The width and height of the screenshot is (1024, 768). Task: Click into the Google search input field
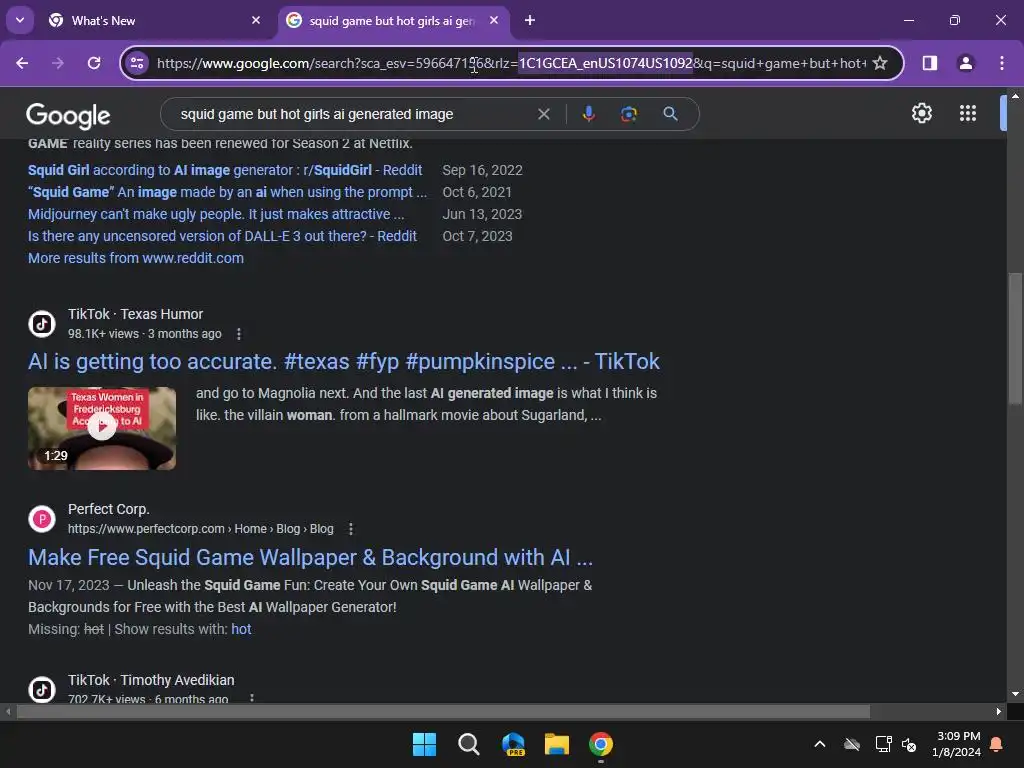click(353, 114)
